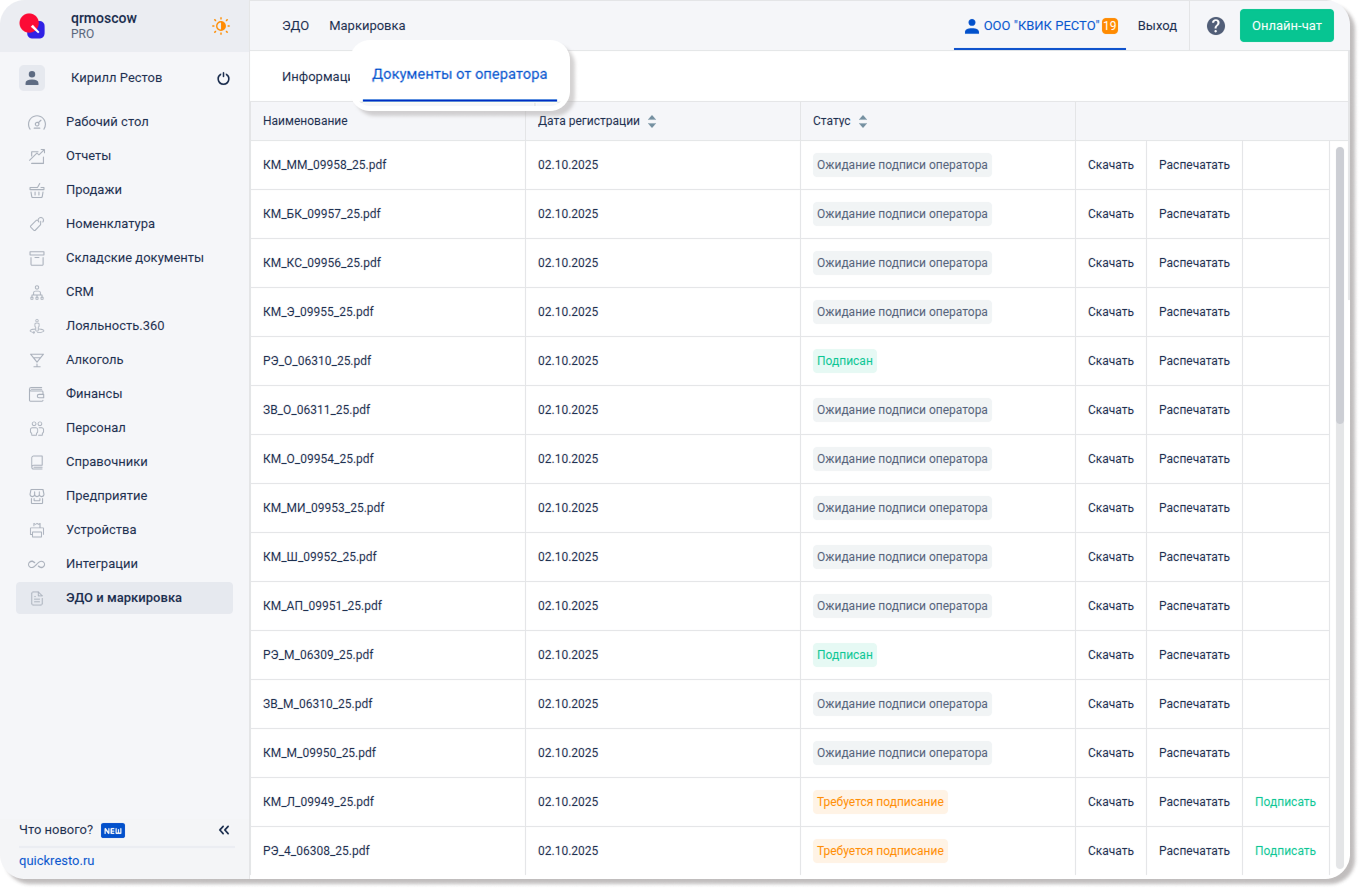This screenshot has height=888, width=1359.
Task: Click Подписать for КМ_Л_09949_25.pdf
Action: 1285,802
